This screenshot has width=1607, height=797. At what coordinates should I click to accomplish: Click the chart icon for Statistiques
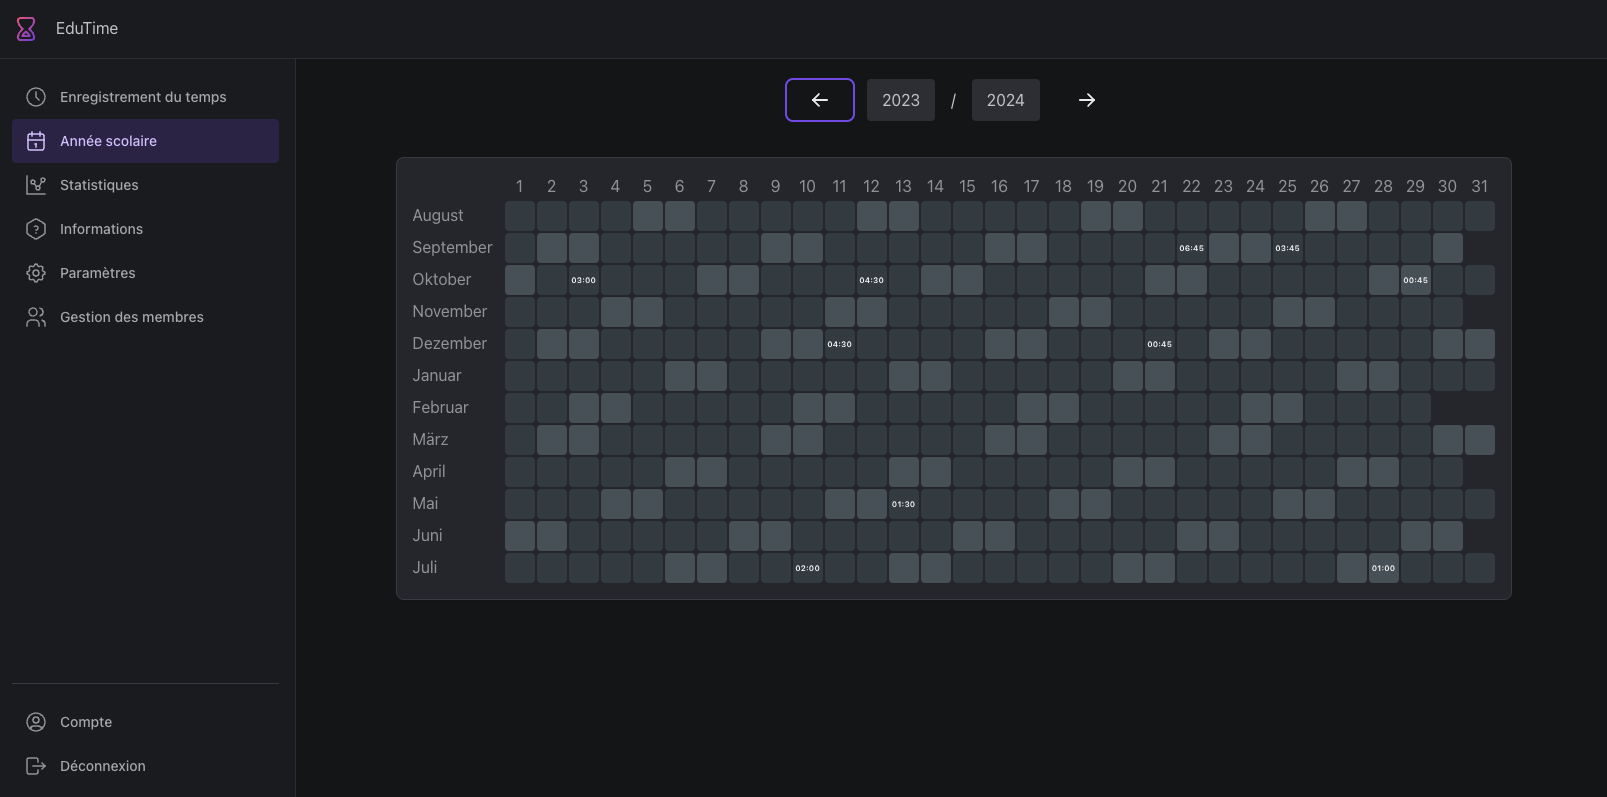click(x=36, y=185)
